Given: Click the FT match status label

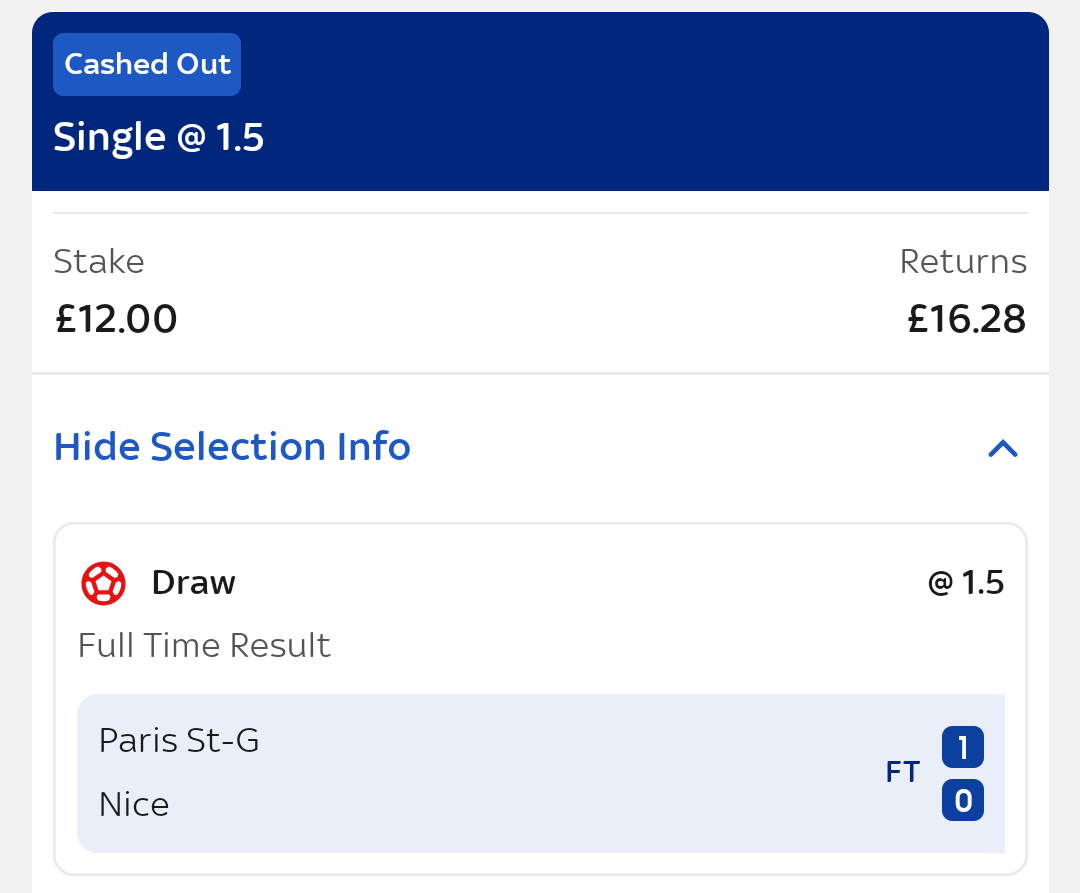Looking at the screenshot, I should click(x=902, y=772).
